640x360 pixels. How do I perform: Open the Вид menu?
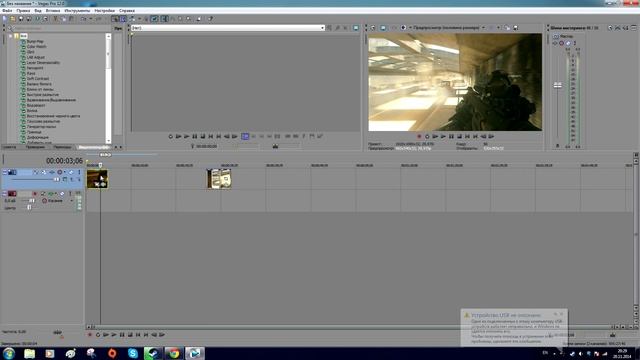click(38, 11)
